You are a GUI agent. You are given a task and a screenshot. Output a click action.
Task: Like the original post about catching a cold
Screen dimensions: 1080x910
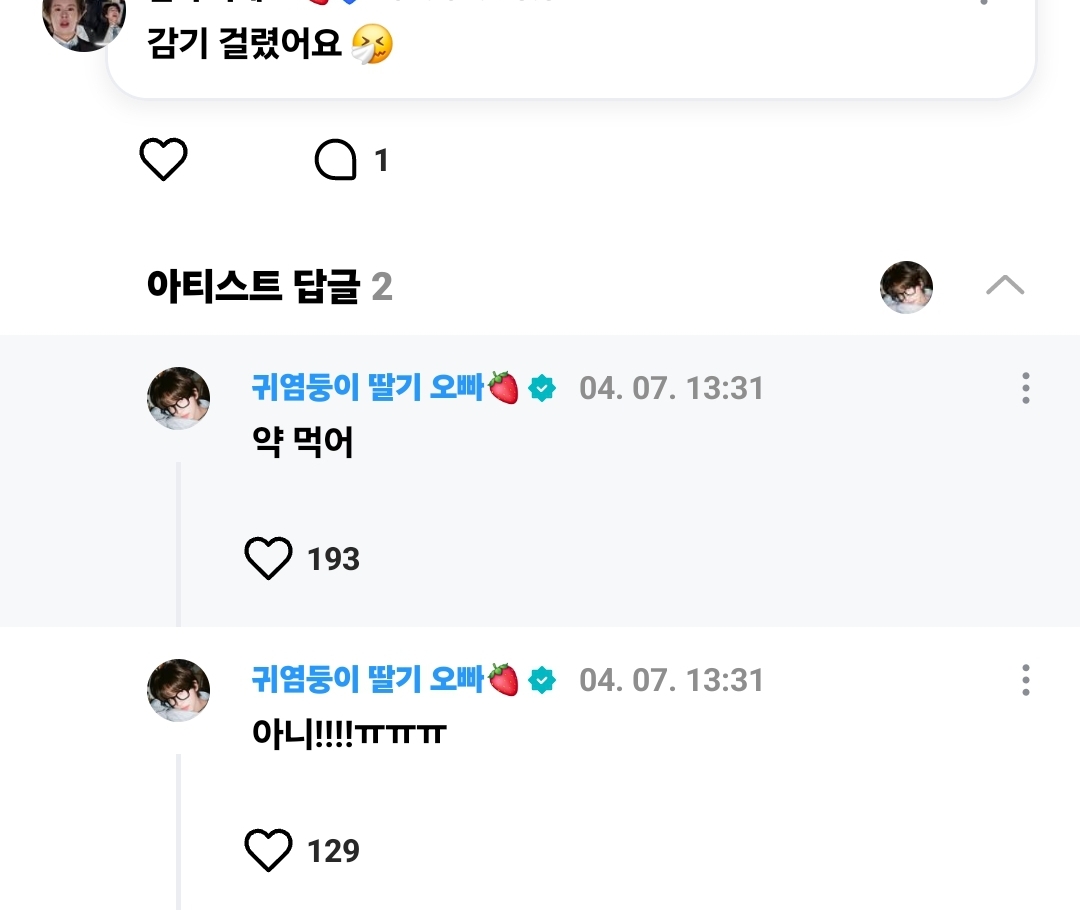coord(163,160)
